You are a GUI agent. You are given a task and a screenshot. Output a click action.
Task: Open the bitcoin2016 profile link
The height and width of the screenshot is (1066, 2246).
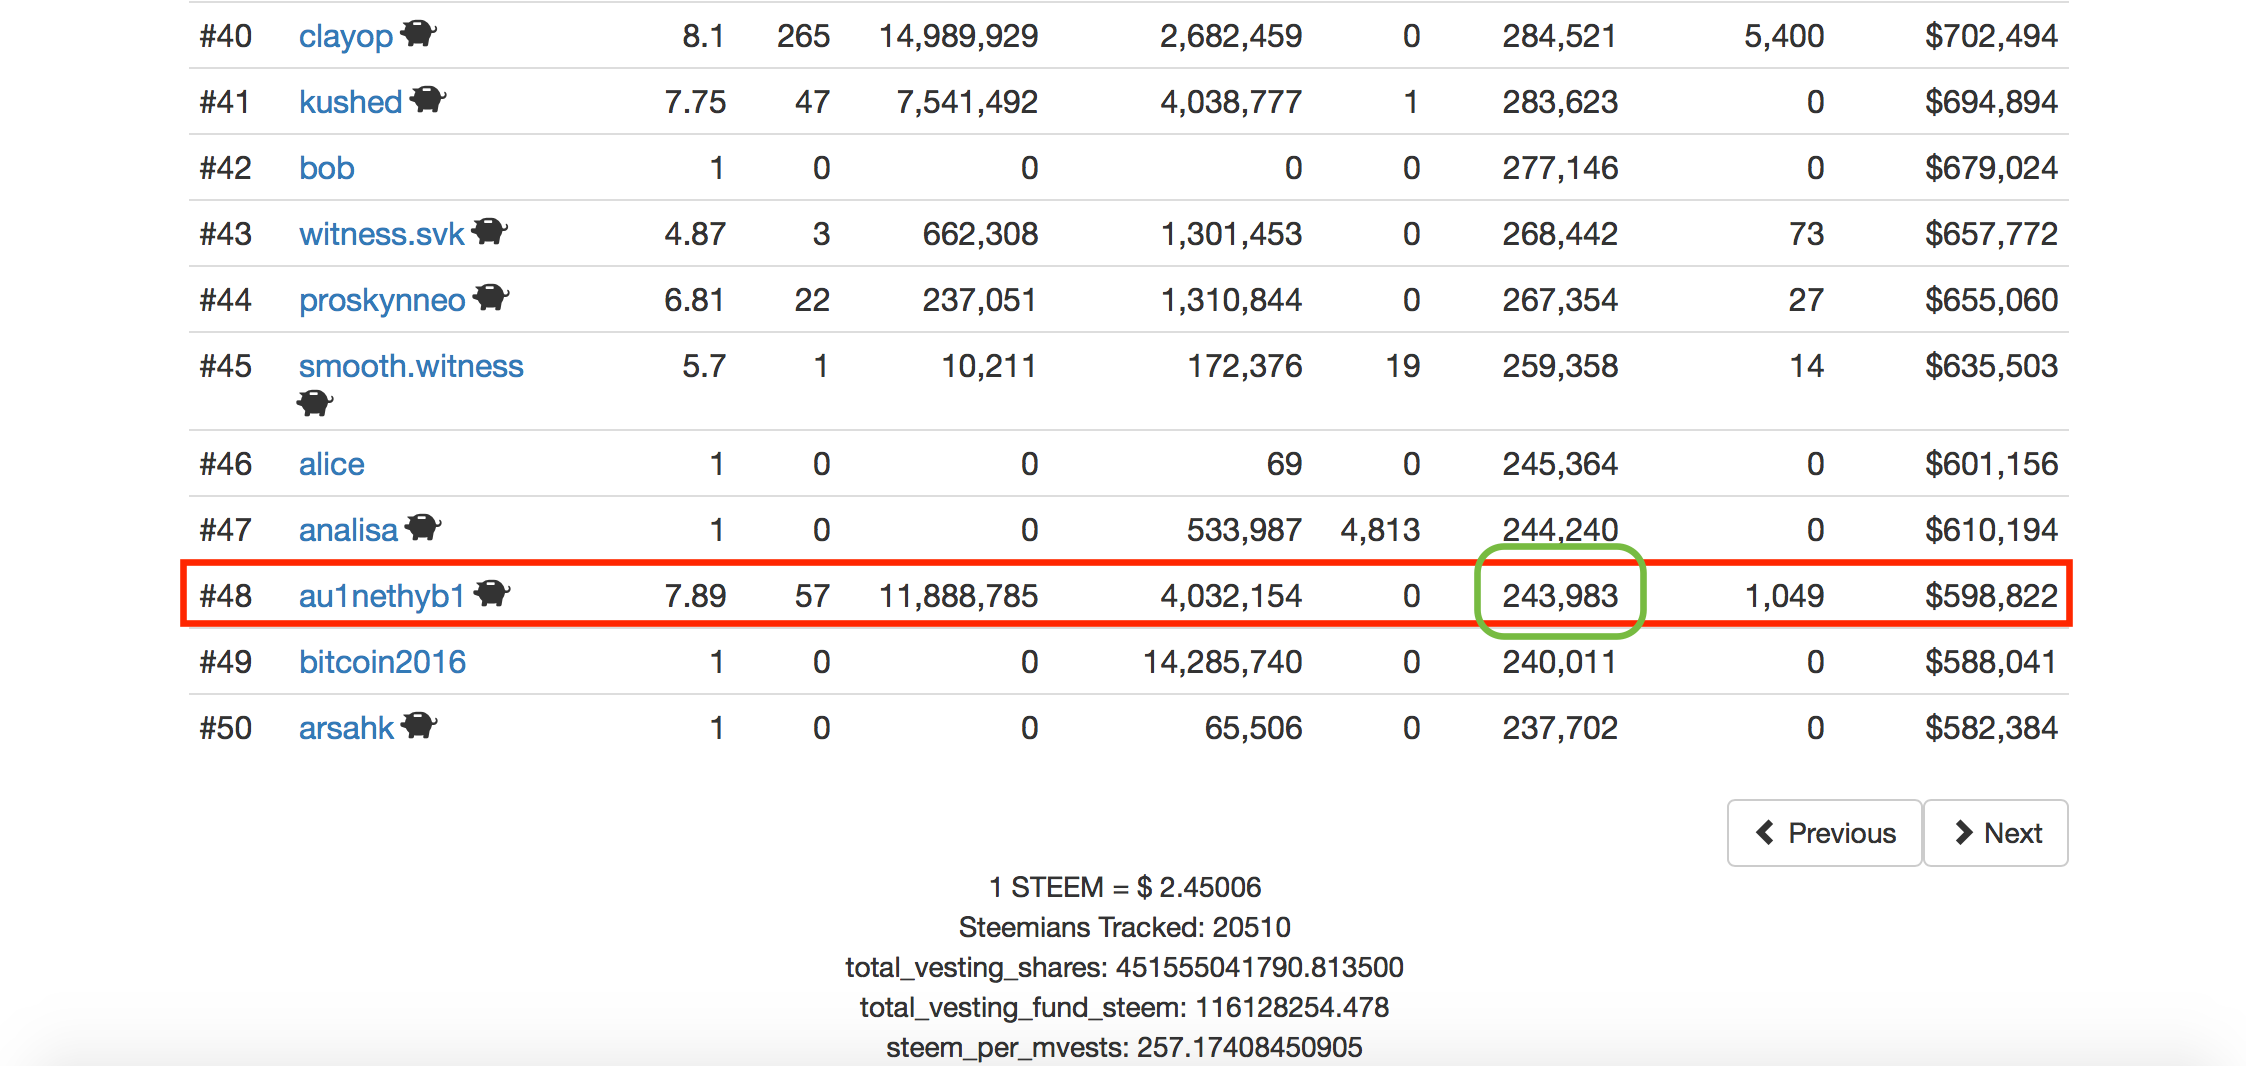tap(382, 662)
